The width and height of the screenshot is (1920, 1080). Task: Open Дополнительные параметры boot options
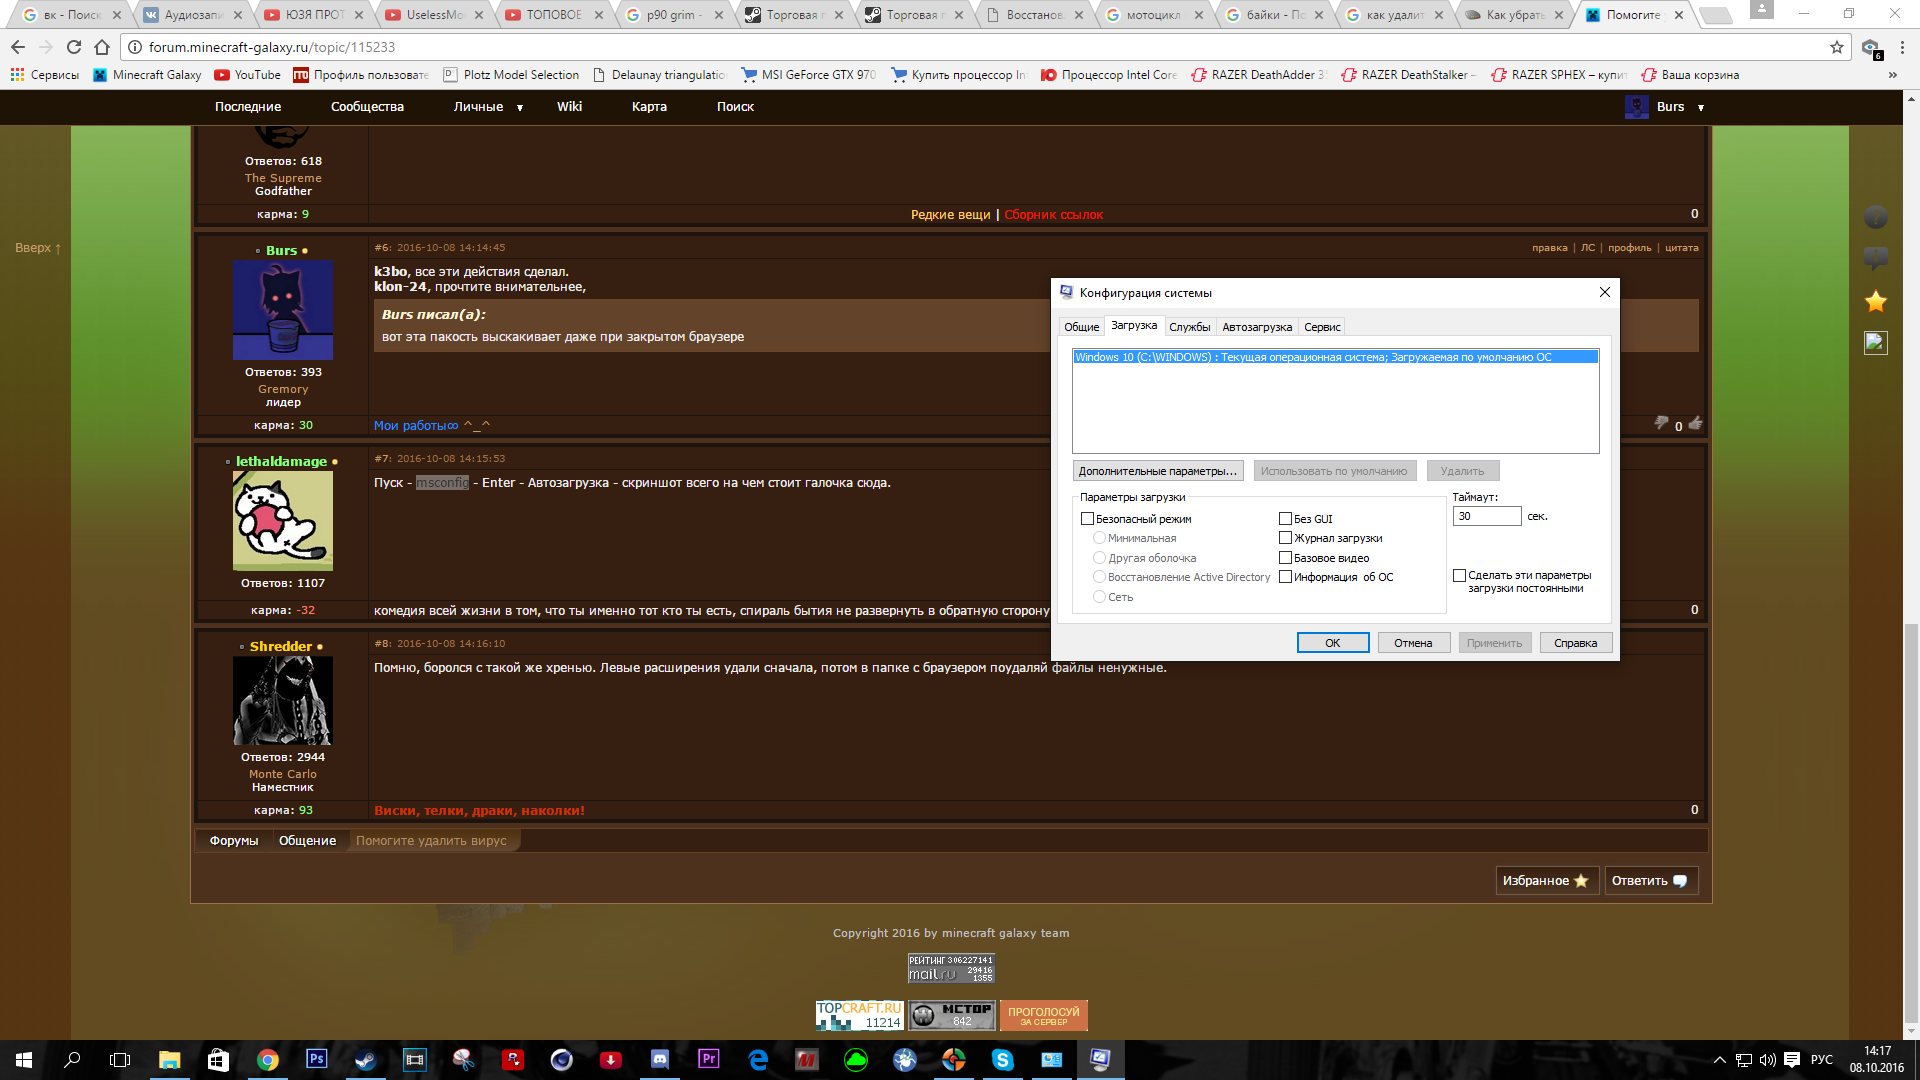pos(1158,471)
